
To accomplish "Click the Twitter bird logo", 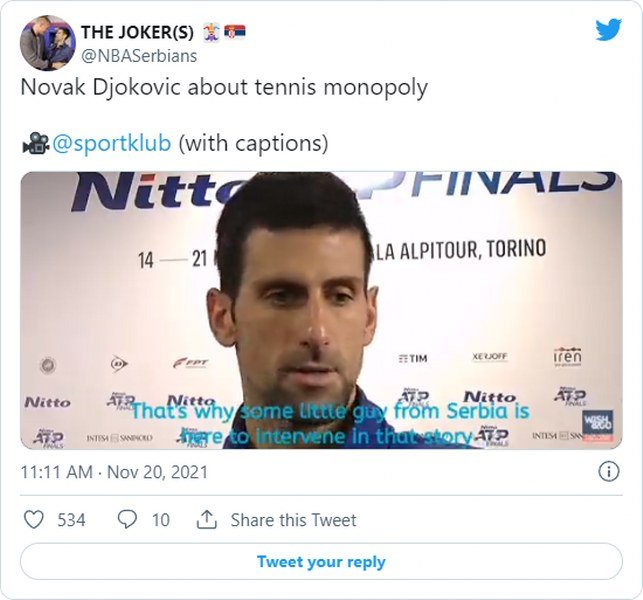I will tap(609, 30).
